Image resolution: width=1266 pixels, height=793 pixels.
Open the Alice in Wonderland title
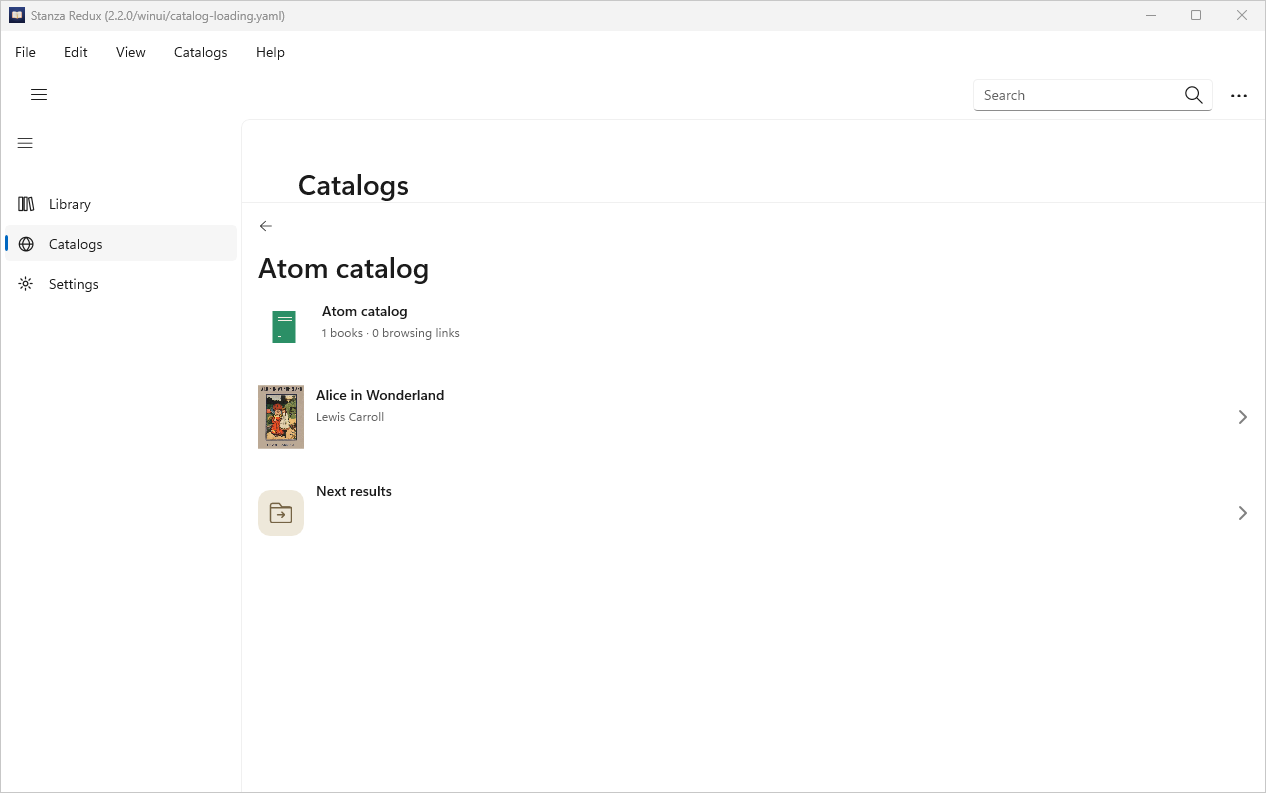(x=380, y=395)
